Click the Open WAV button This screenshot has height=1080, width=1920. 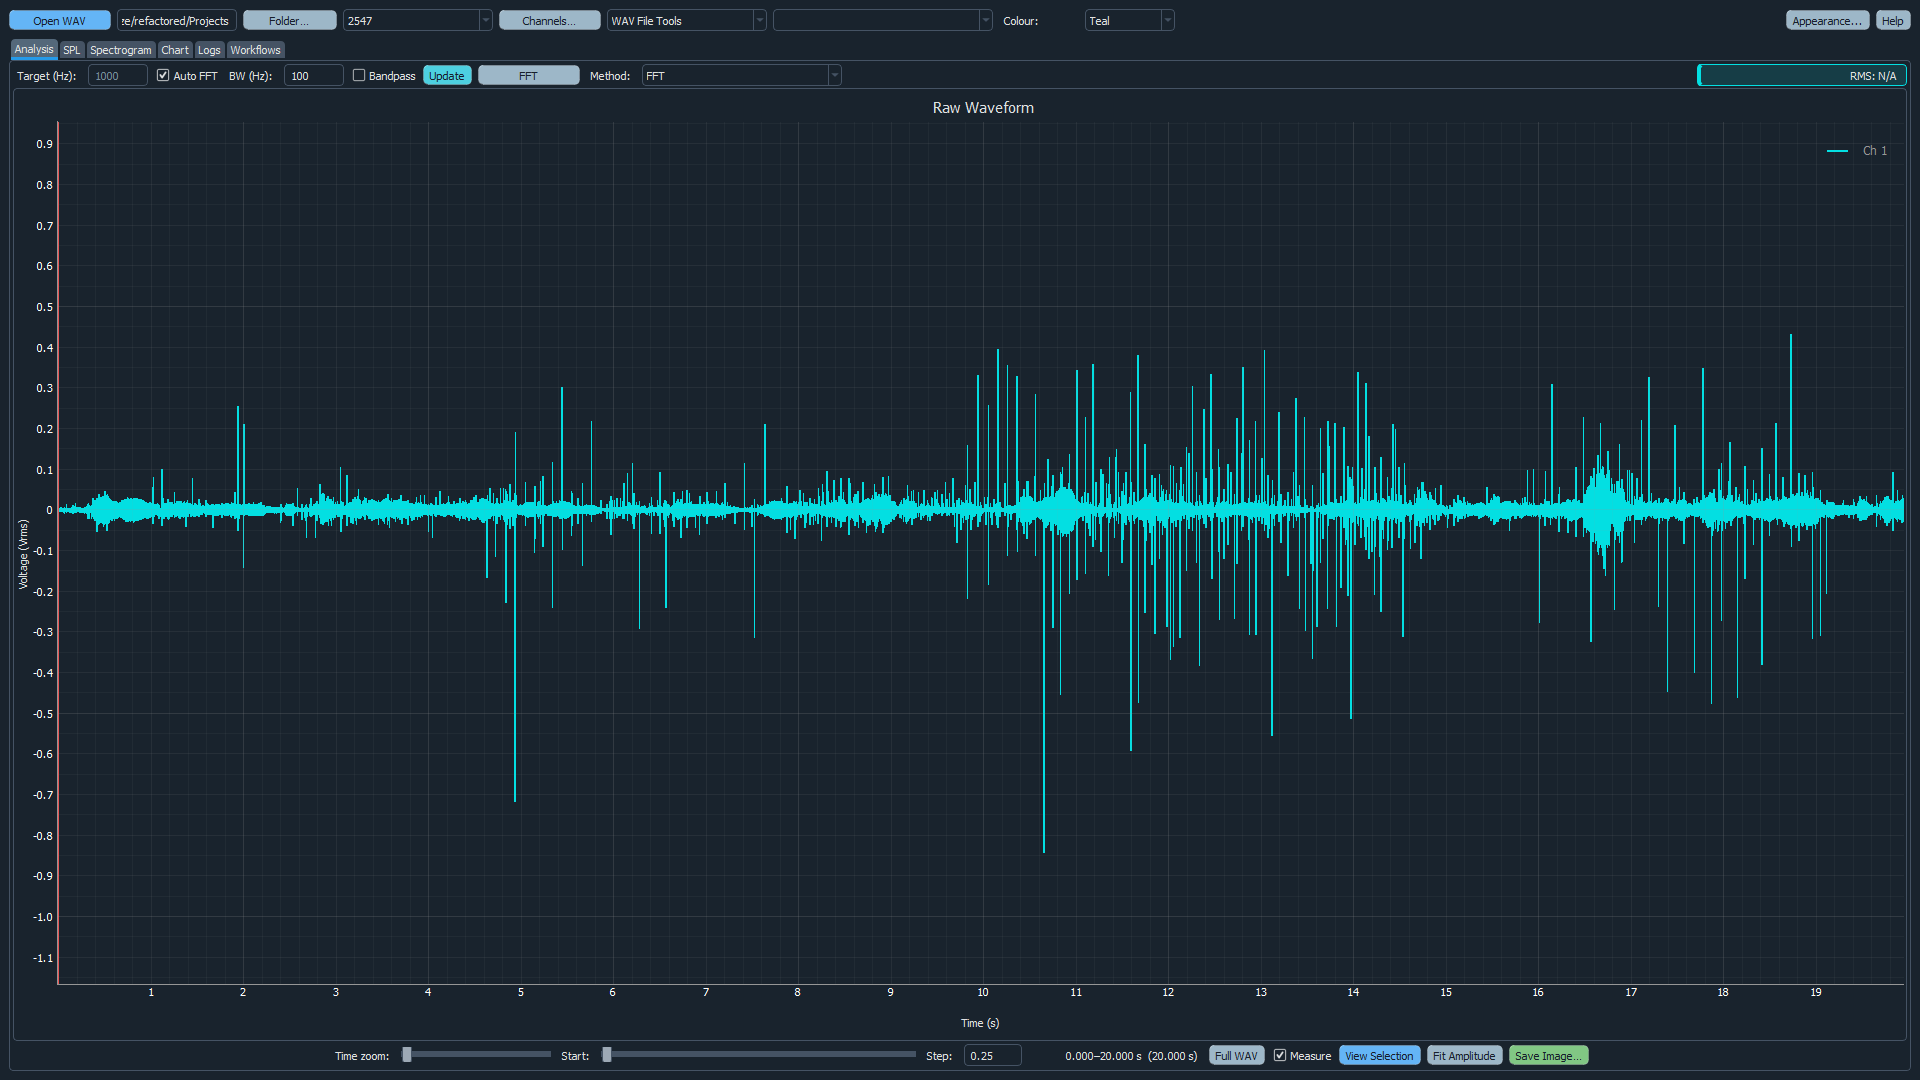59,21
